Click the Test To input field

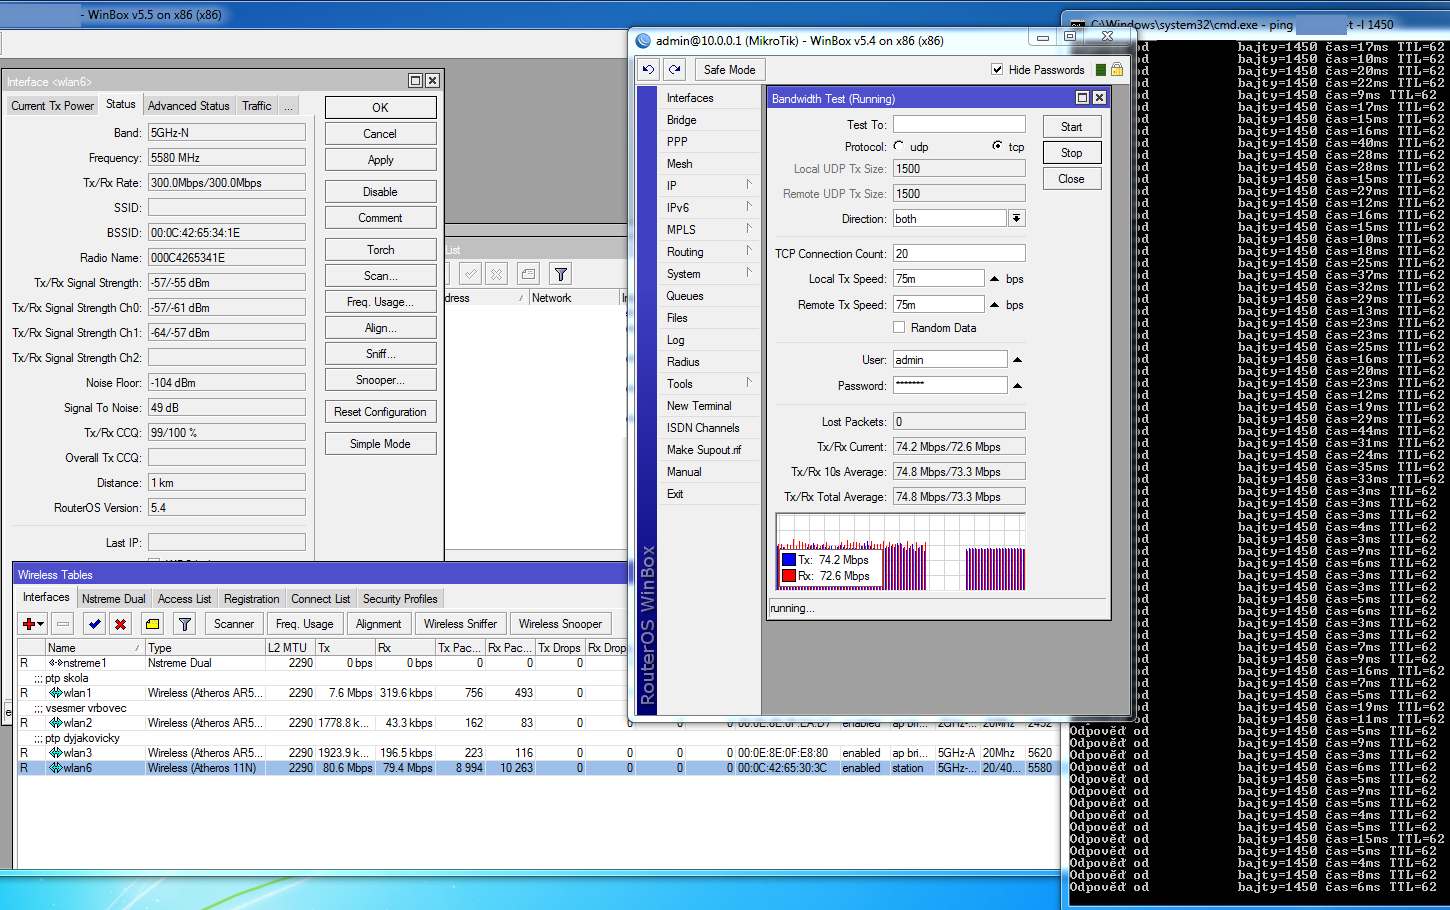pos(959,124)
